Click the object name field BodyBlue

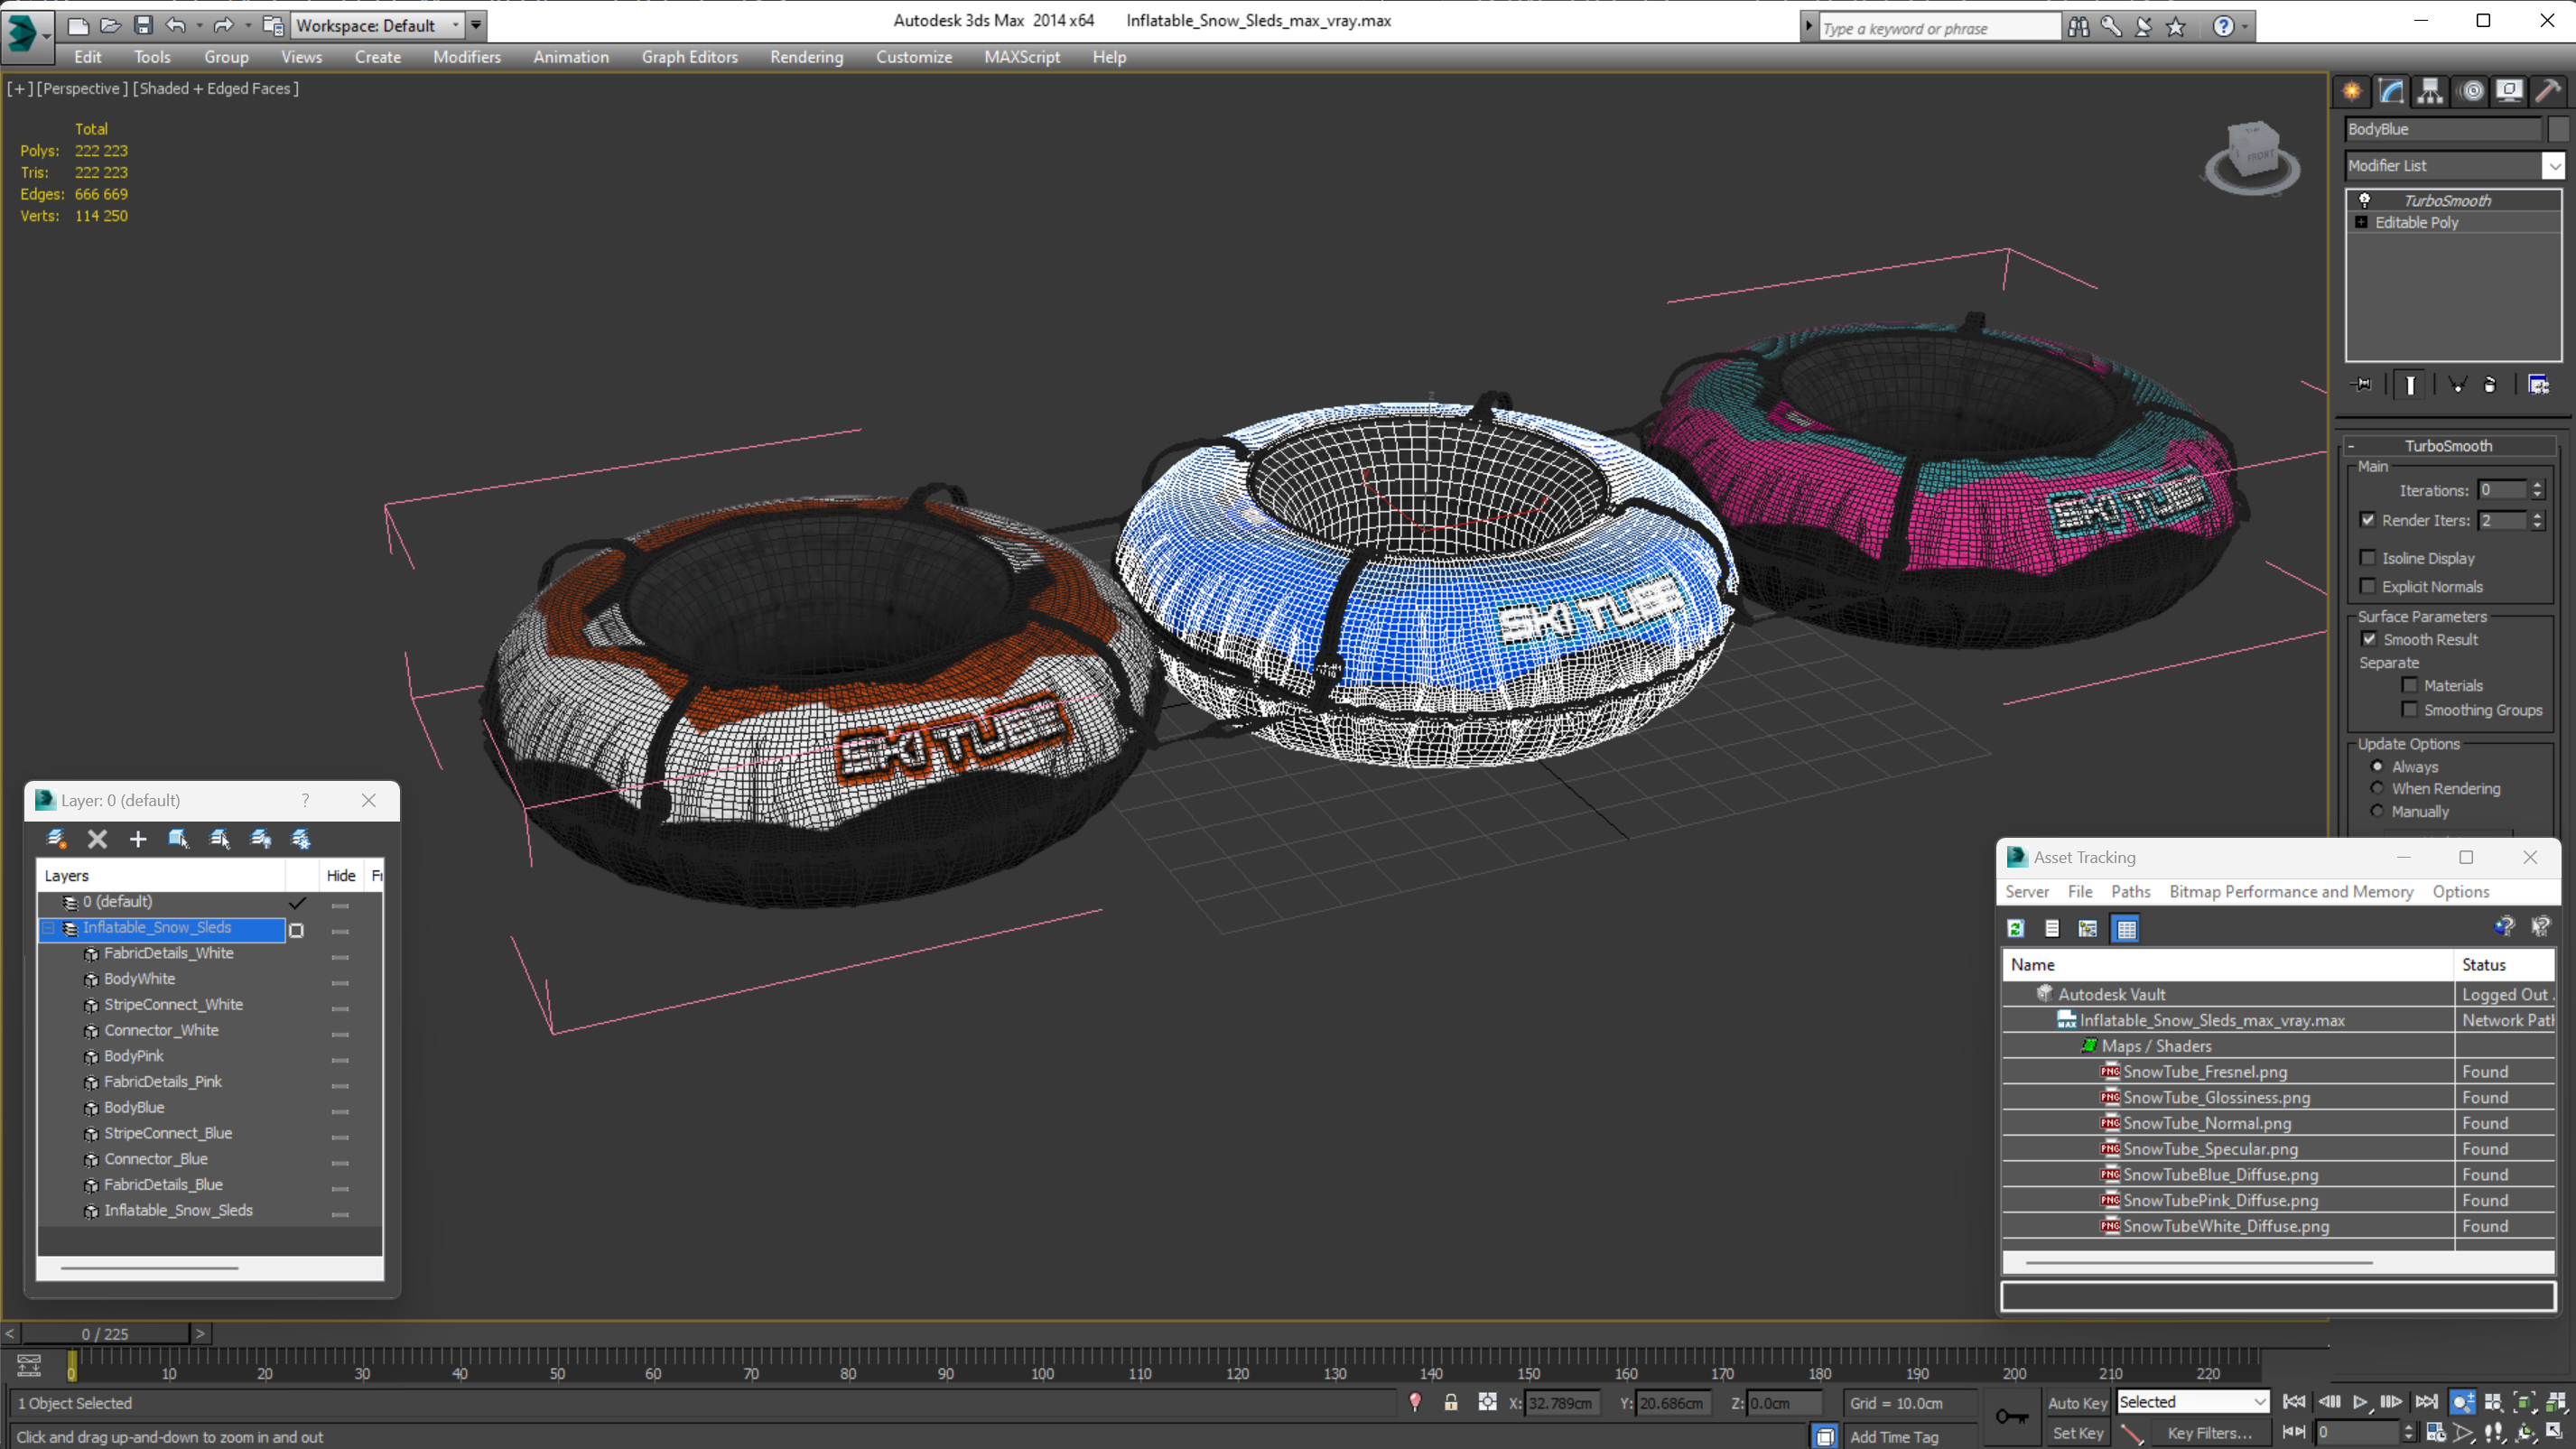(2442, 129)
